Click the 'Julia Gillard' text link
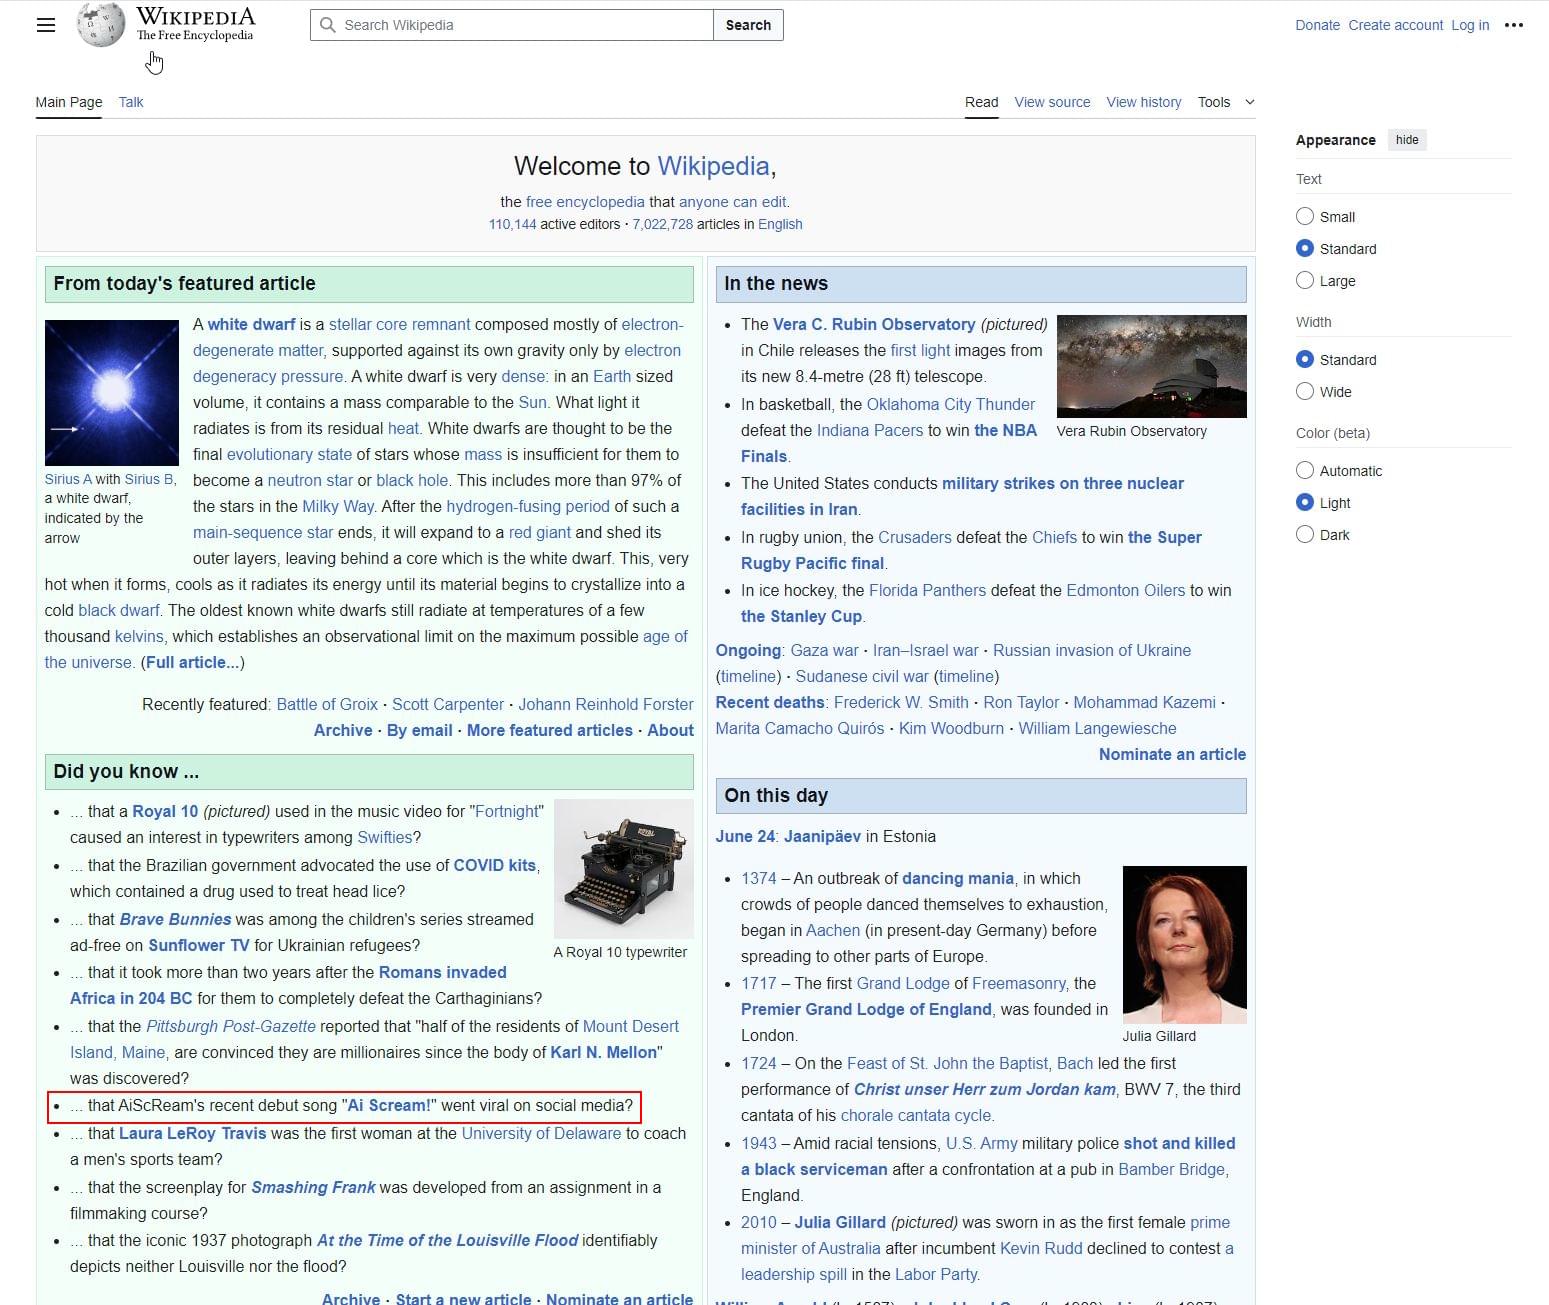The image size is (1549, 1305). point(840,1222)
